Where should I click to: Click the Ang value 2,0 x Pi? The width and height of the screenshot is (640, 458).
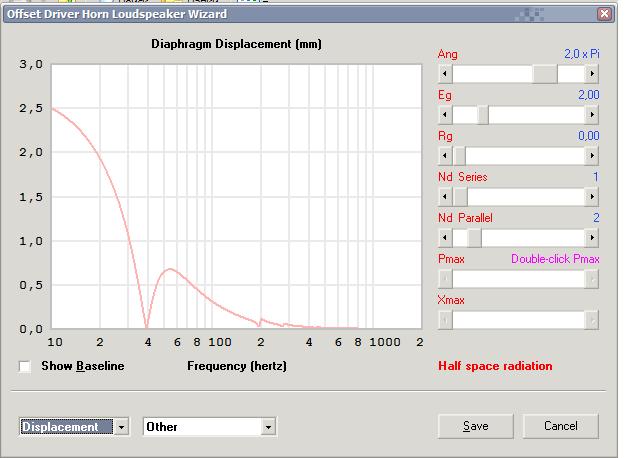tap(582, 54)
